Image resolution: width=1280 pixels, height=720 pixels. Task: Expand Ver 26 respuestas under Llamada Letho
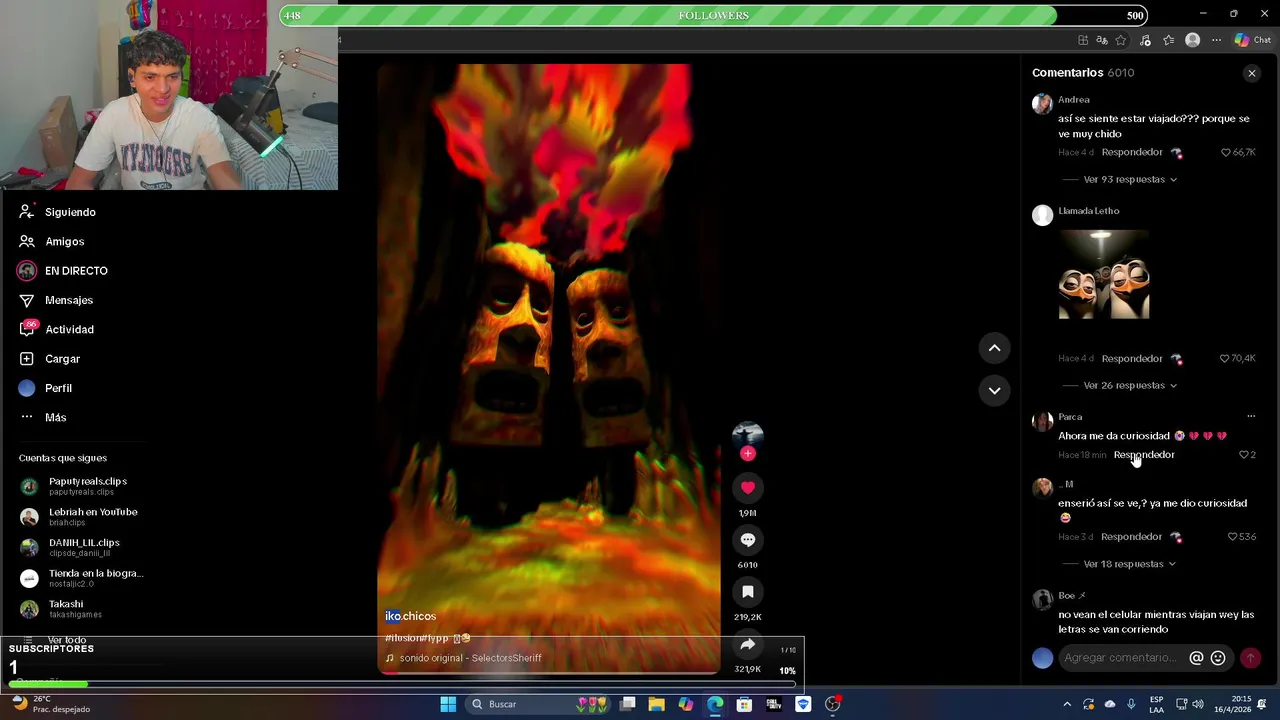click(x=1130, y=385)
